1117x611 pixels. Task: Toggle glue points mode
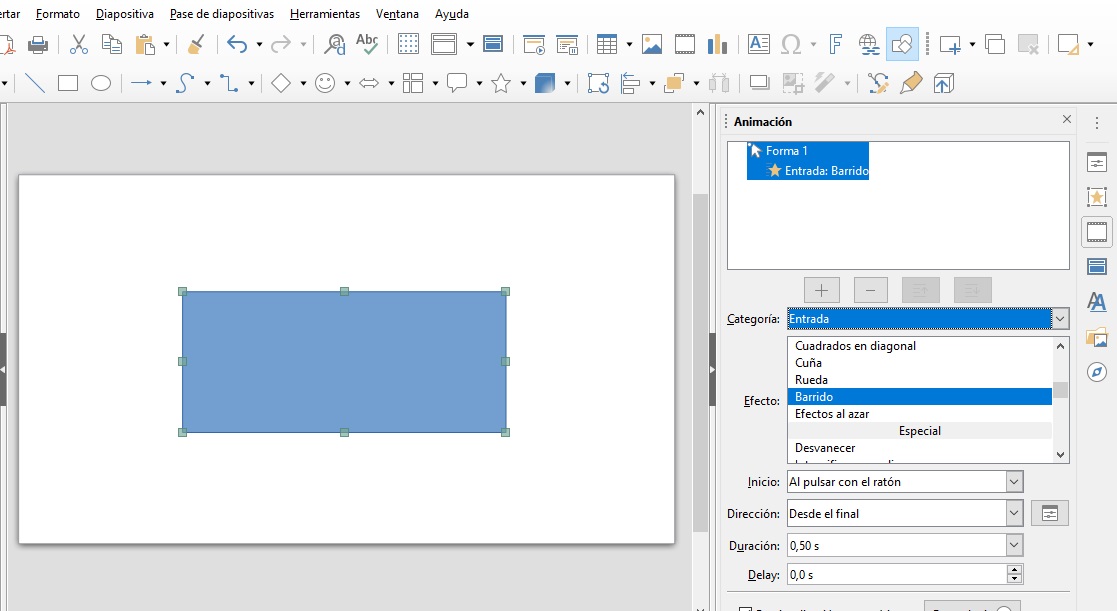[911, 83]
